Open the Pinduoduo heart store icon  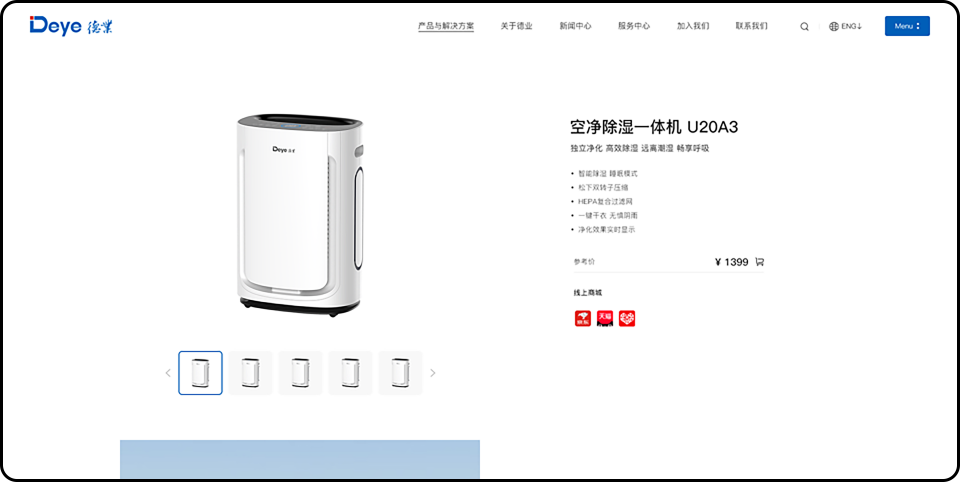(627, 318)
